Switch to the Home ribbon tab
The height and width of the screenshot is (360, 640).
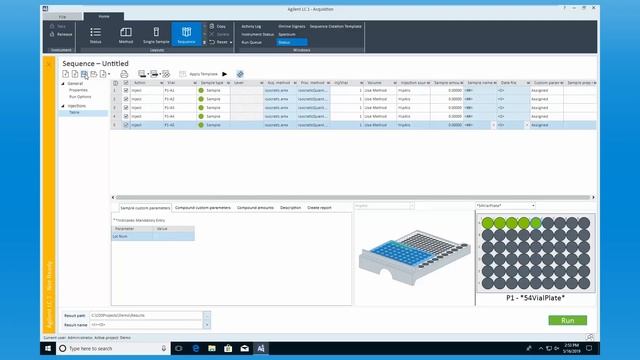[104, 16]
